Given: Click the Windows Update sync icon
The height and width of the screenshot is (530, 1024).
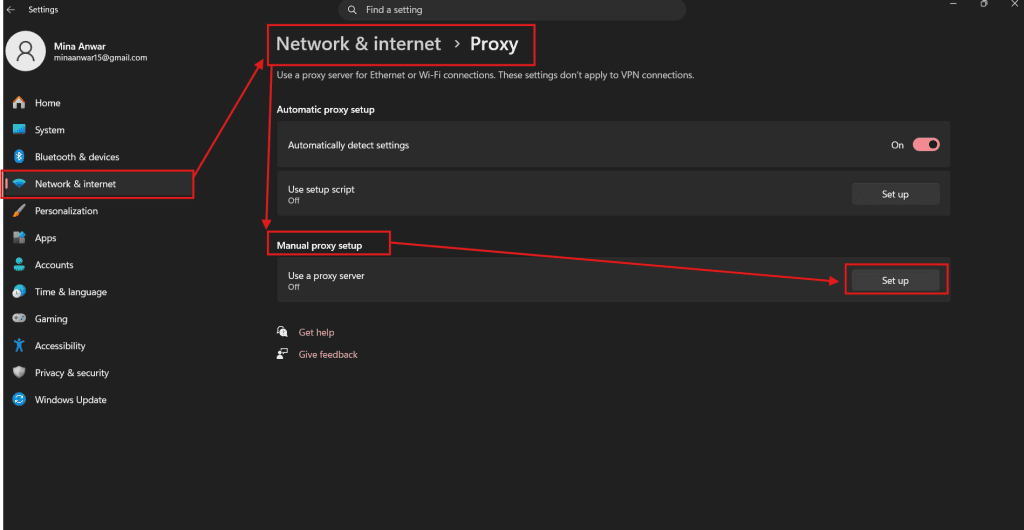Looking at the screenshot, I should coord(19,399).
